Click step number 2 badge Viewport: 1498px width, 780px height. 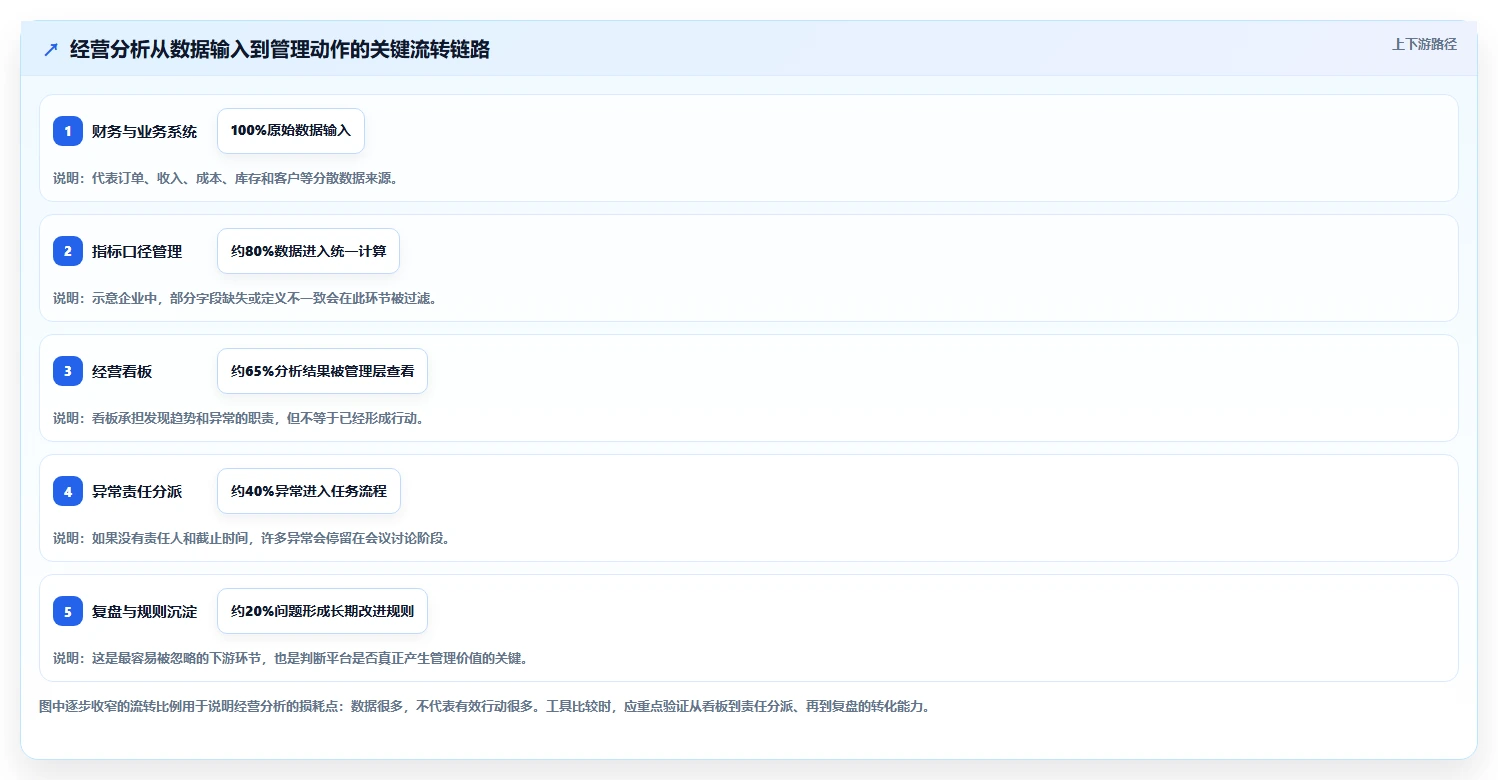(x=68, y=251)
